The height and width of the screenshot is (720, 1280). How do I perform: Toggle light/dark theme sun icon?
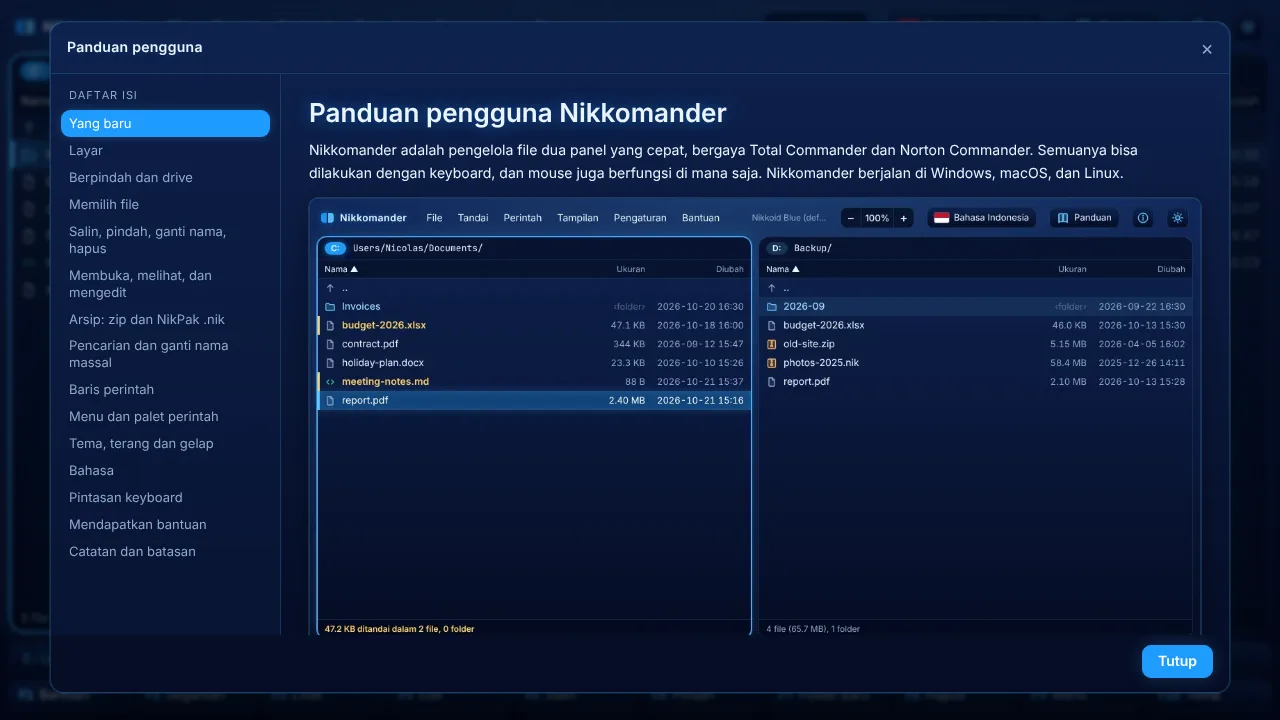click(x=1177, y=218)
